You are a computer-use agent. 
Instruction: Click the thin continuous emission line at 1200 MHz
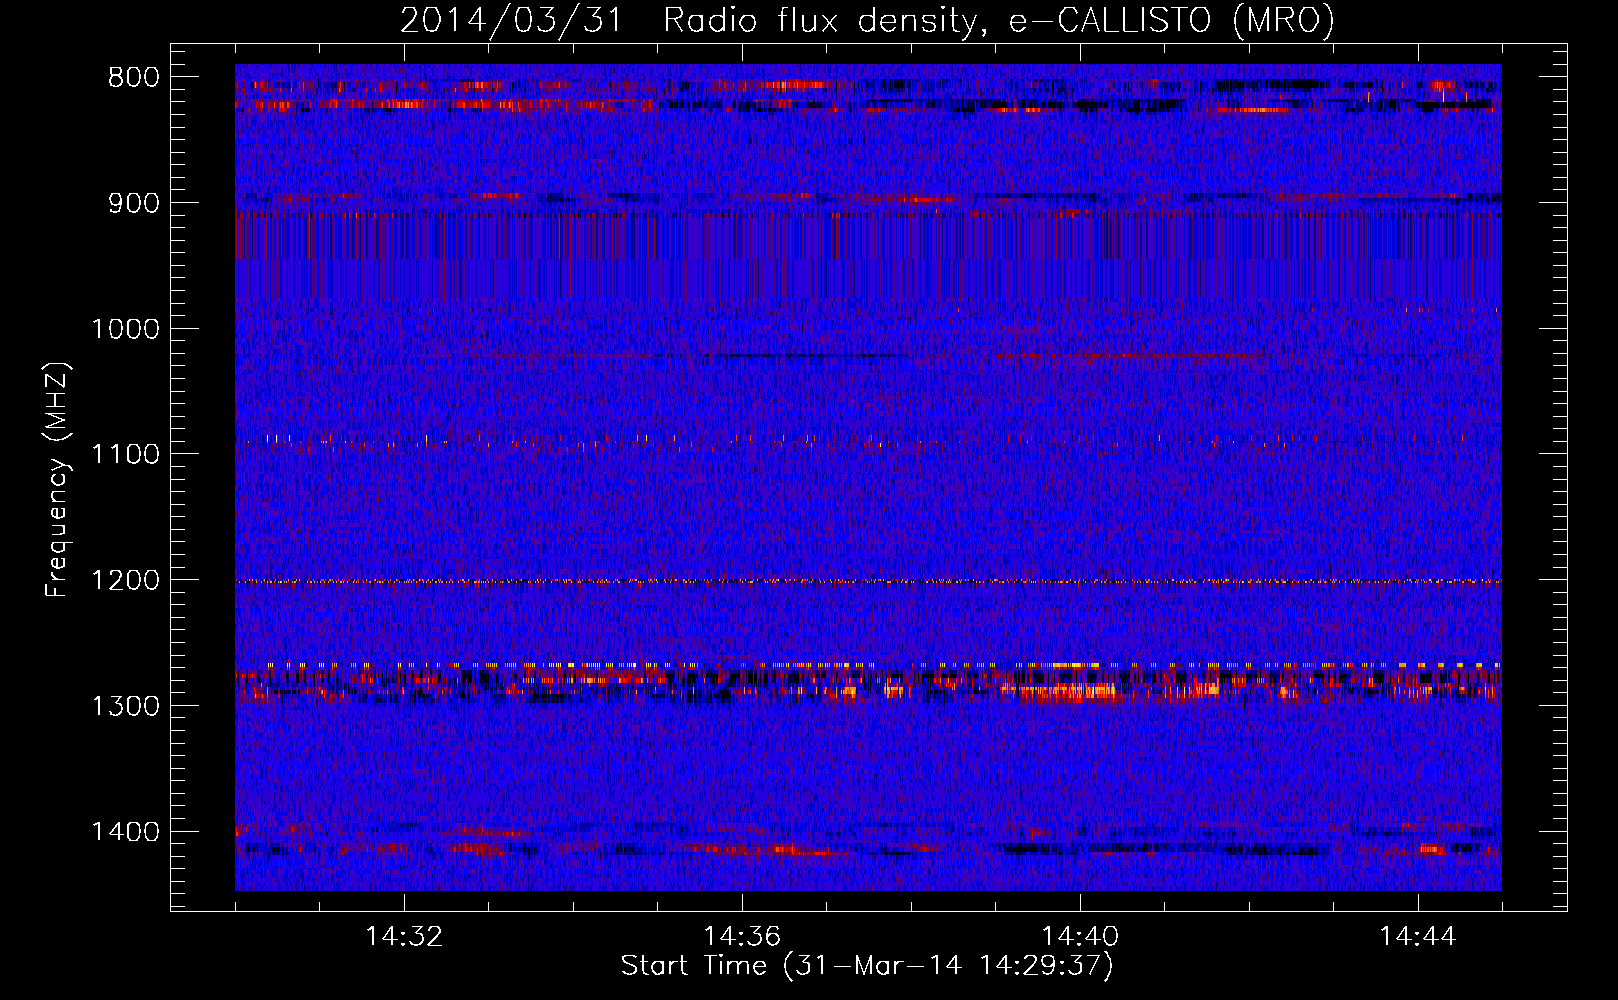[x=868, y=581]
